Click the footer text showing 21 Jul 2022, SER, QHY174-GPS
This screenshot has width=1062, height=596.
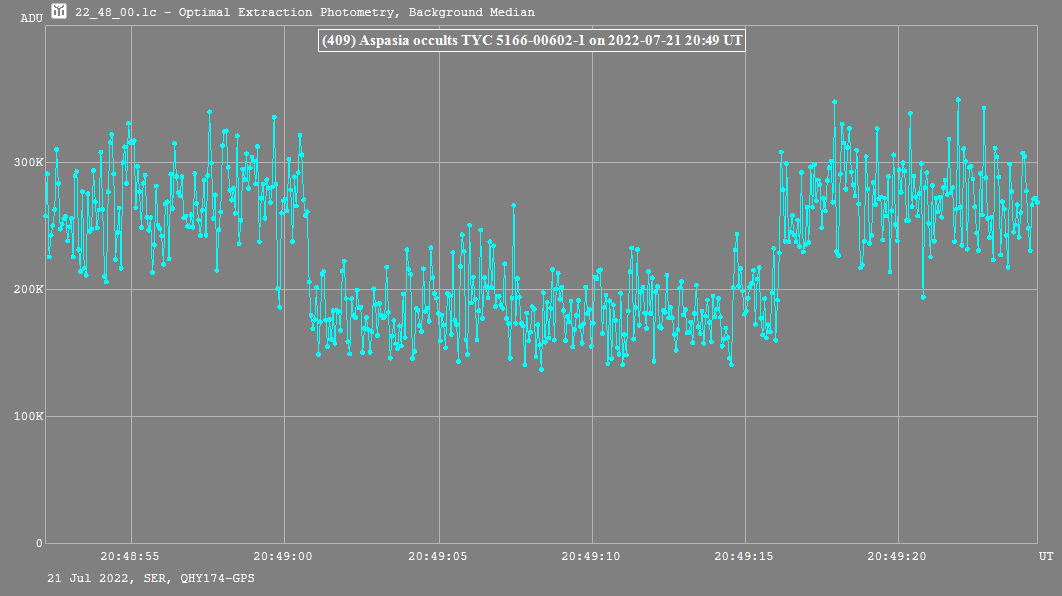(x=150, y=578)
